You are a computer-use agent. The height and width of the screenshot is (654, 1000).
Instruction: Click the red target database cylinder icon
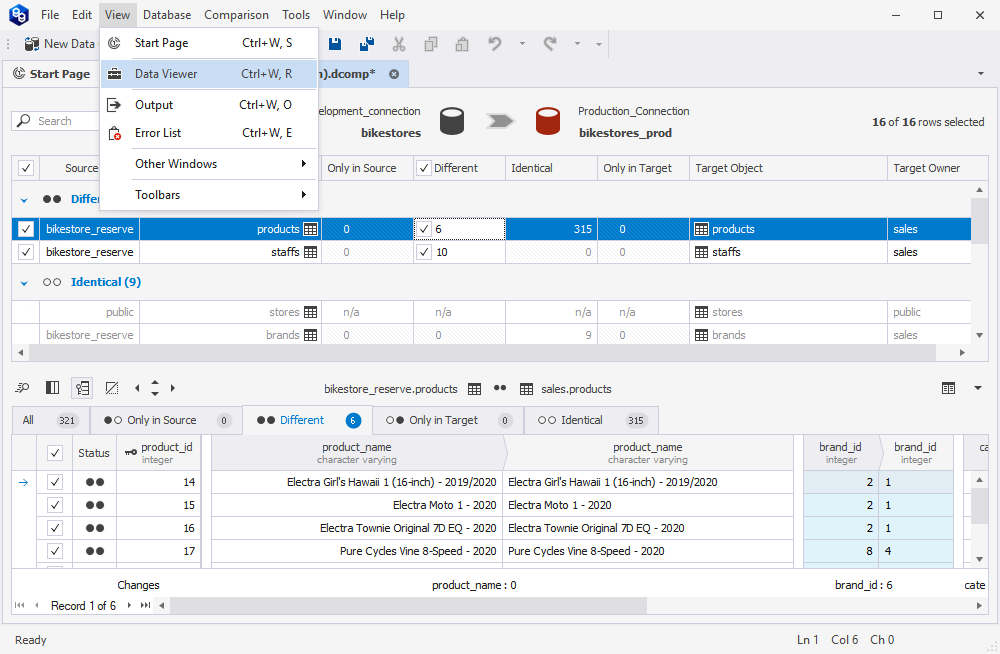(548, 121)
